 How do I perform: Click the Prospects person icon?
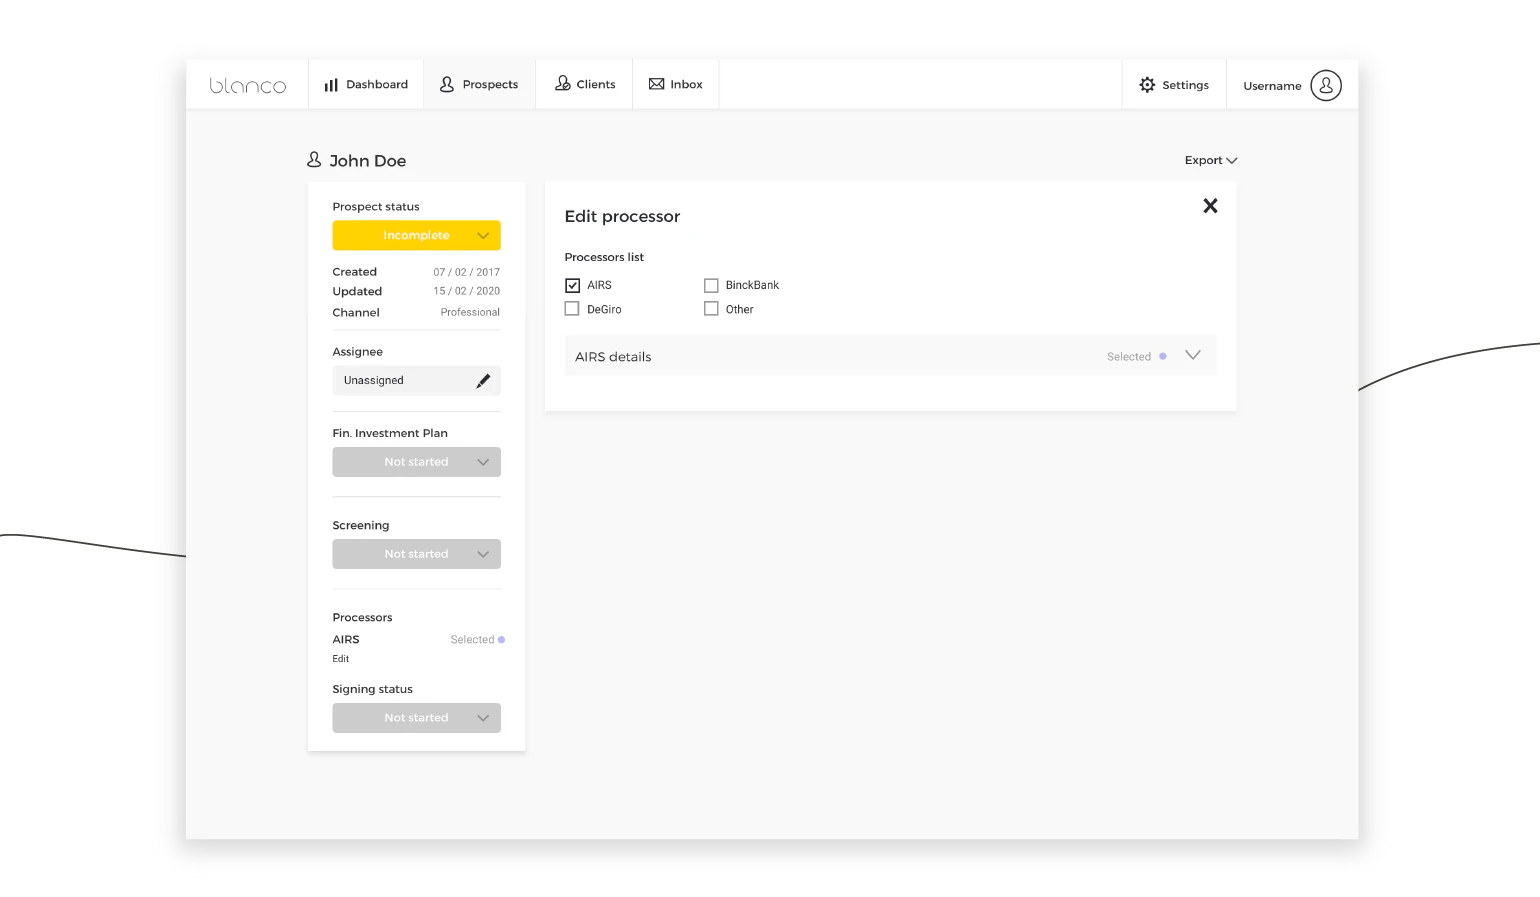tap(447, 84)
